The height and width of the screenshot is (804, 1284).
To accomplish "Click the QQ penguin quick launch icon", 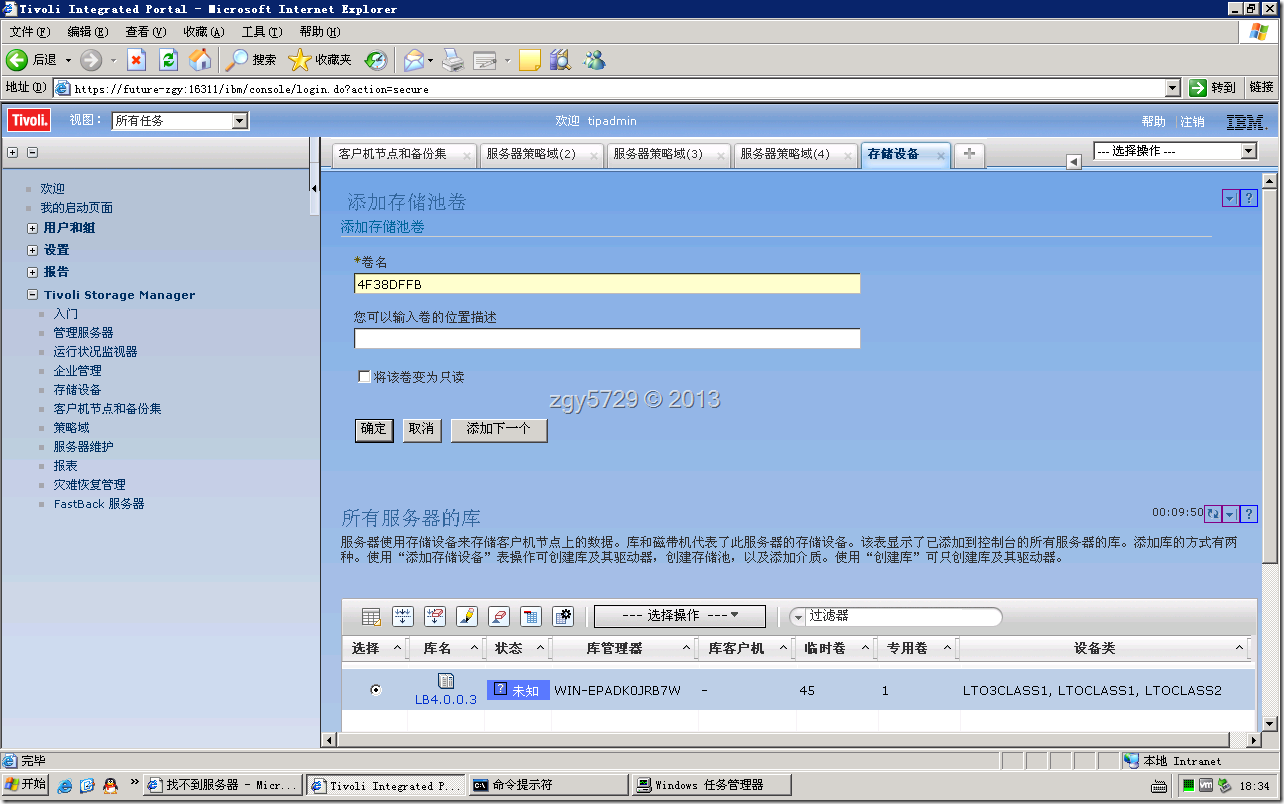I will 110,786.
